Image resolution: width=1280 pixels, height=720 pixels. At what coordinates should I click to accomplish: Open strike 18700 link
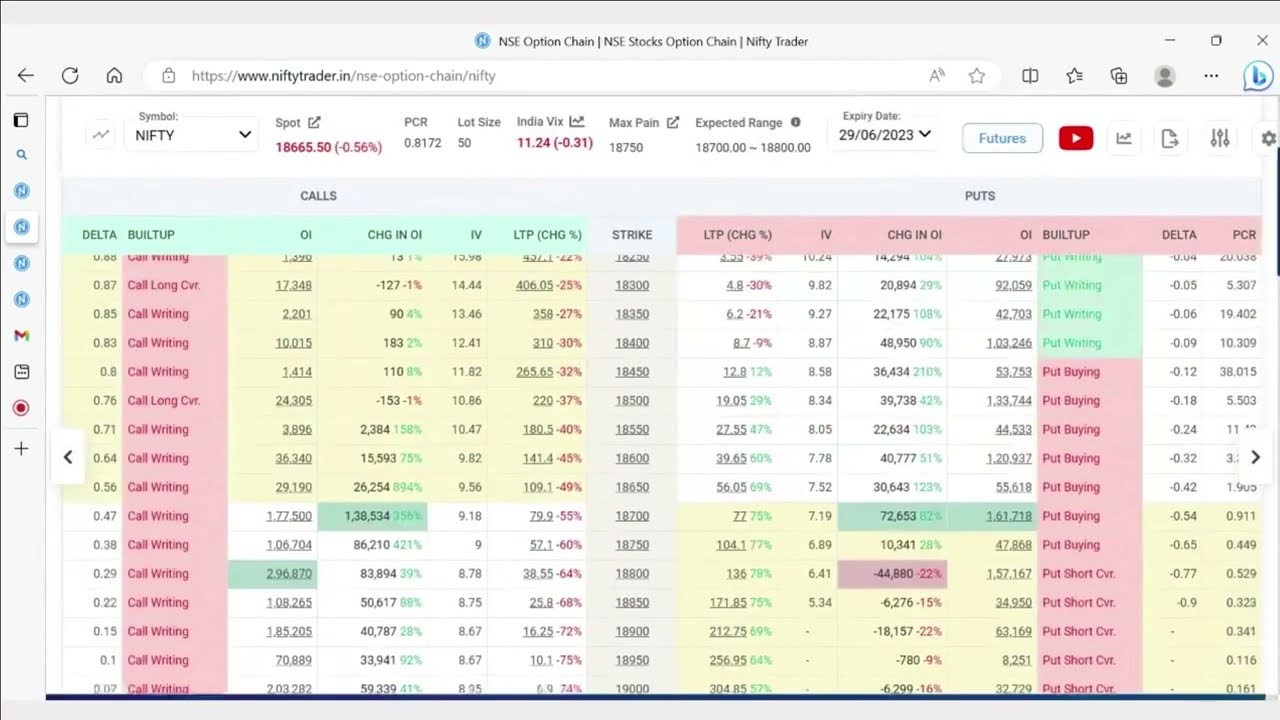click(x=632, y=516)
